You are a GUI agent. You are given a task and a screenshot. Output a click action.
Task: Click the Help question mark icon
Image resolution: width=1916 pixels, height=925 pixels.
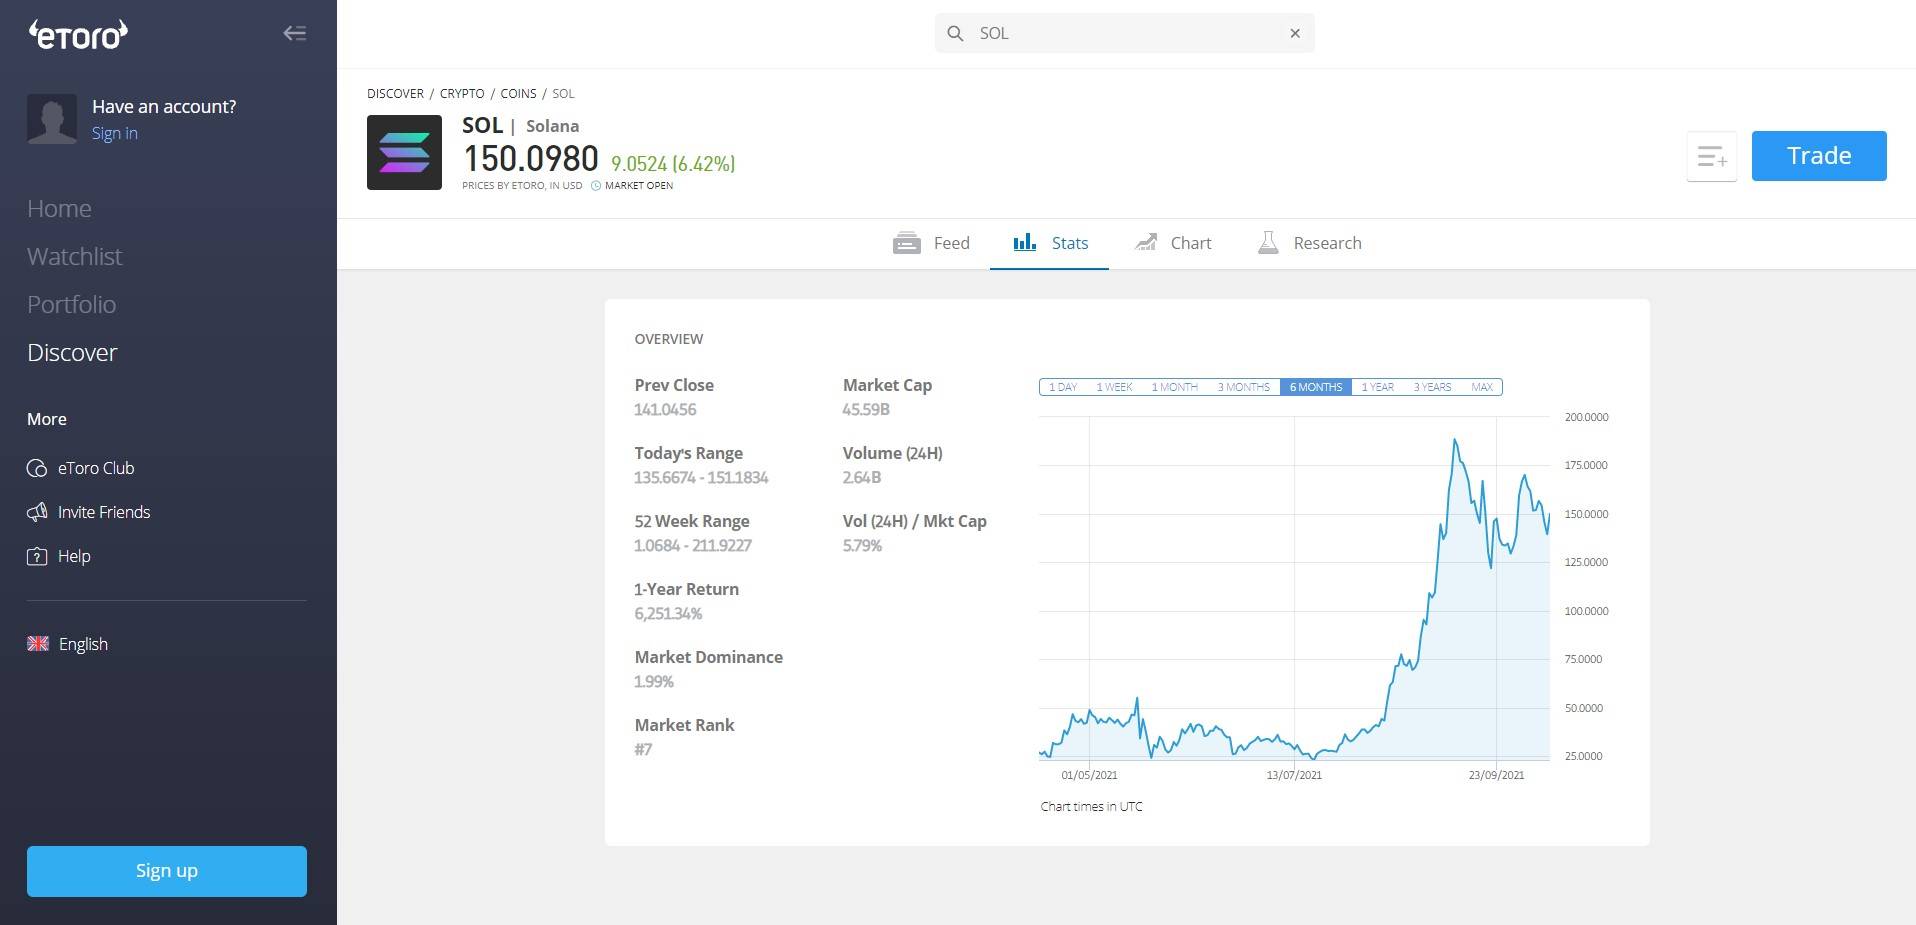(37, 556)
